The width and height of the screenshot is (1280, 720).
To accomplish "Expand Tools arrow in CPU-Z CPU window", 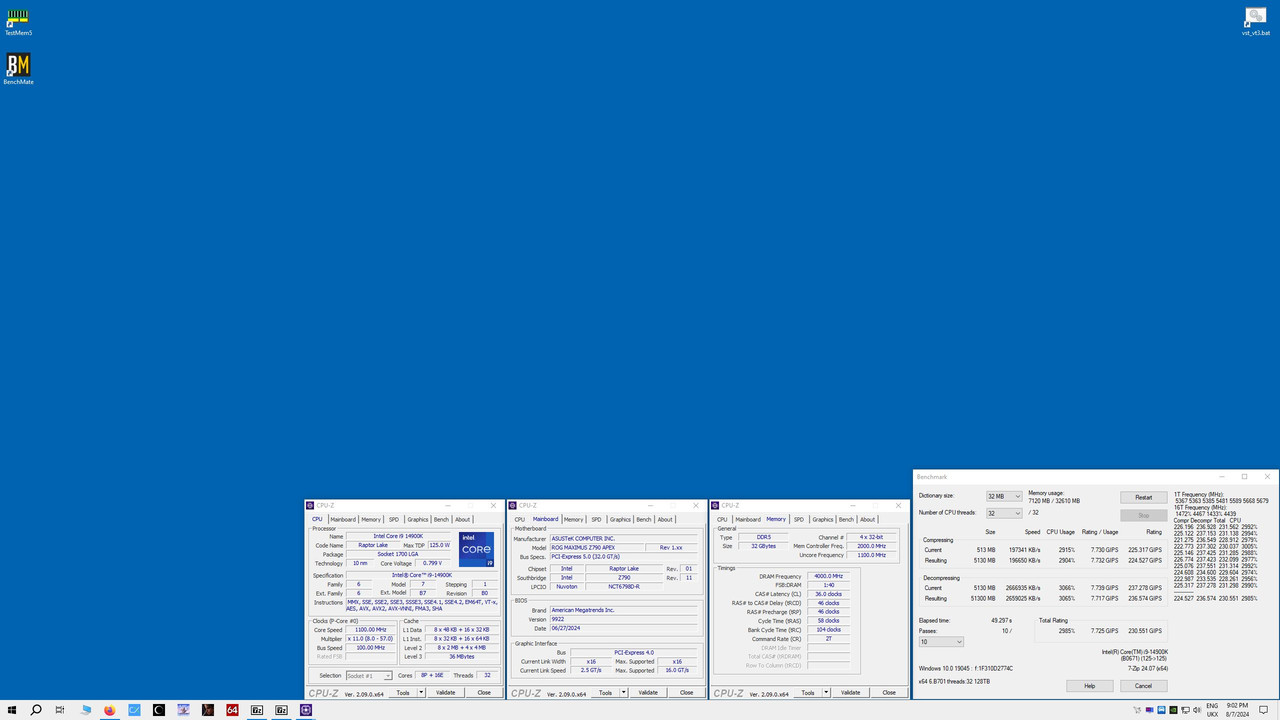I will 421,692.
